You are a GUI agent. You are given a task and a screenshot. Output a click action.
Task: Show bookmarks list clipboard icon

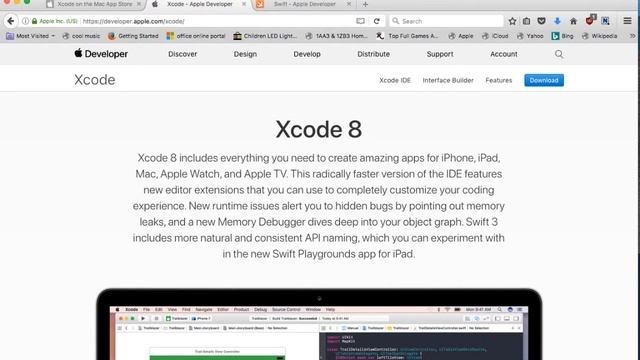point(527,21)
